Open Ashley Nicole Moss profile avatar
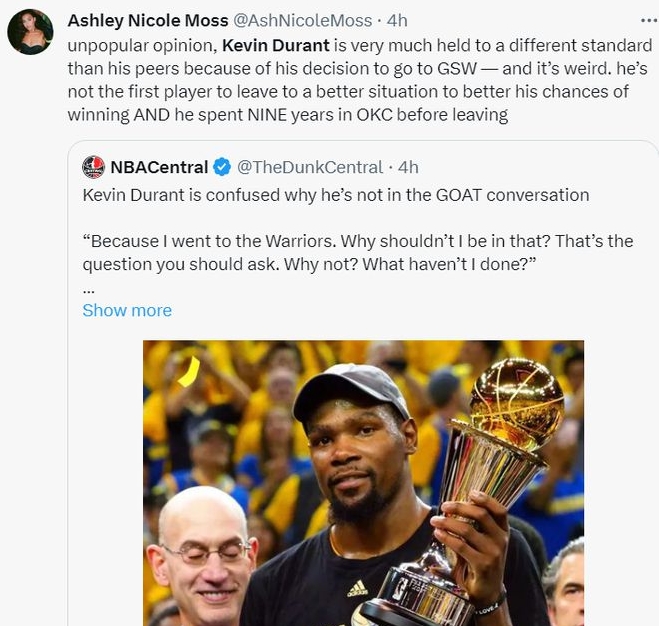The image size is (661, 626). point(30,32)
